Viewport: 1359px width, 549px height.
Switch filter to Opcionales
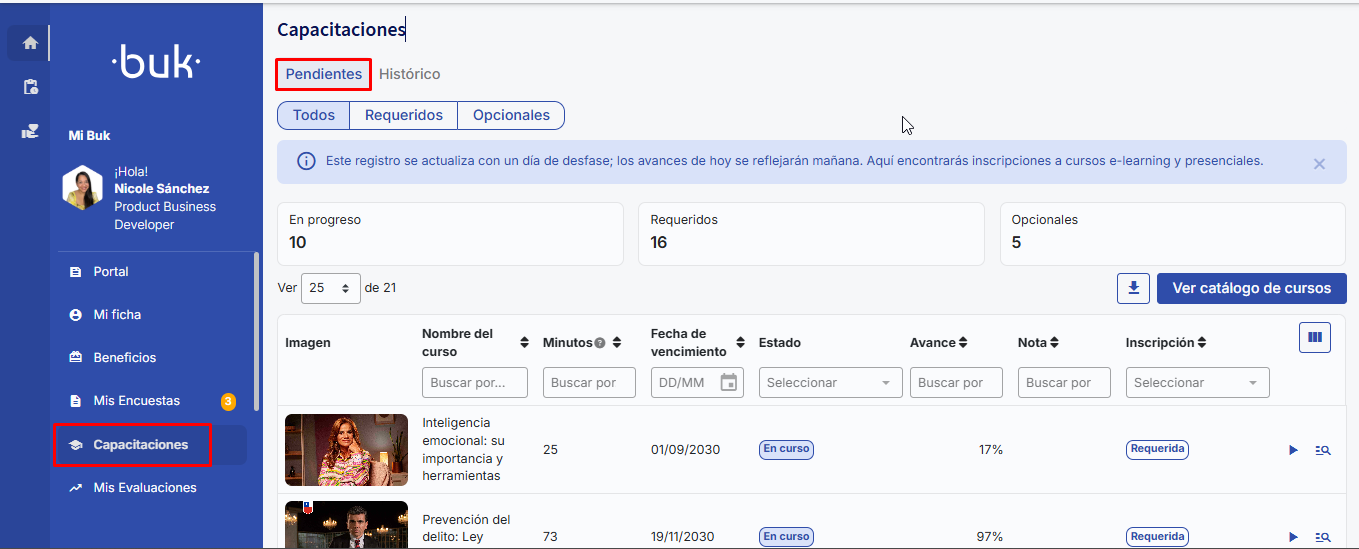(x=511, y=115)
